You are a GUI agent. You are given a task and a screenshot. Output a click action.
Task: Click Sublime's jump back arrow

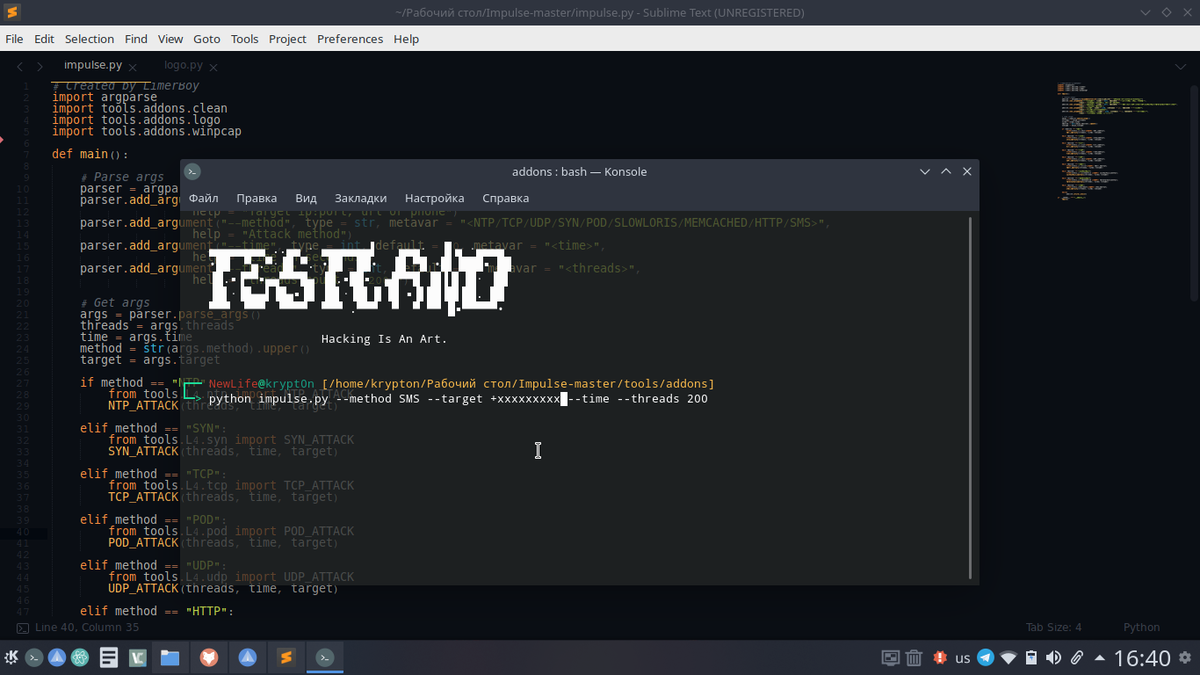[x=19, y=66]
